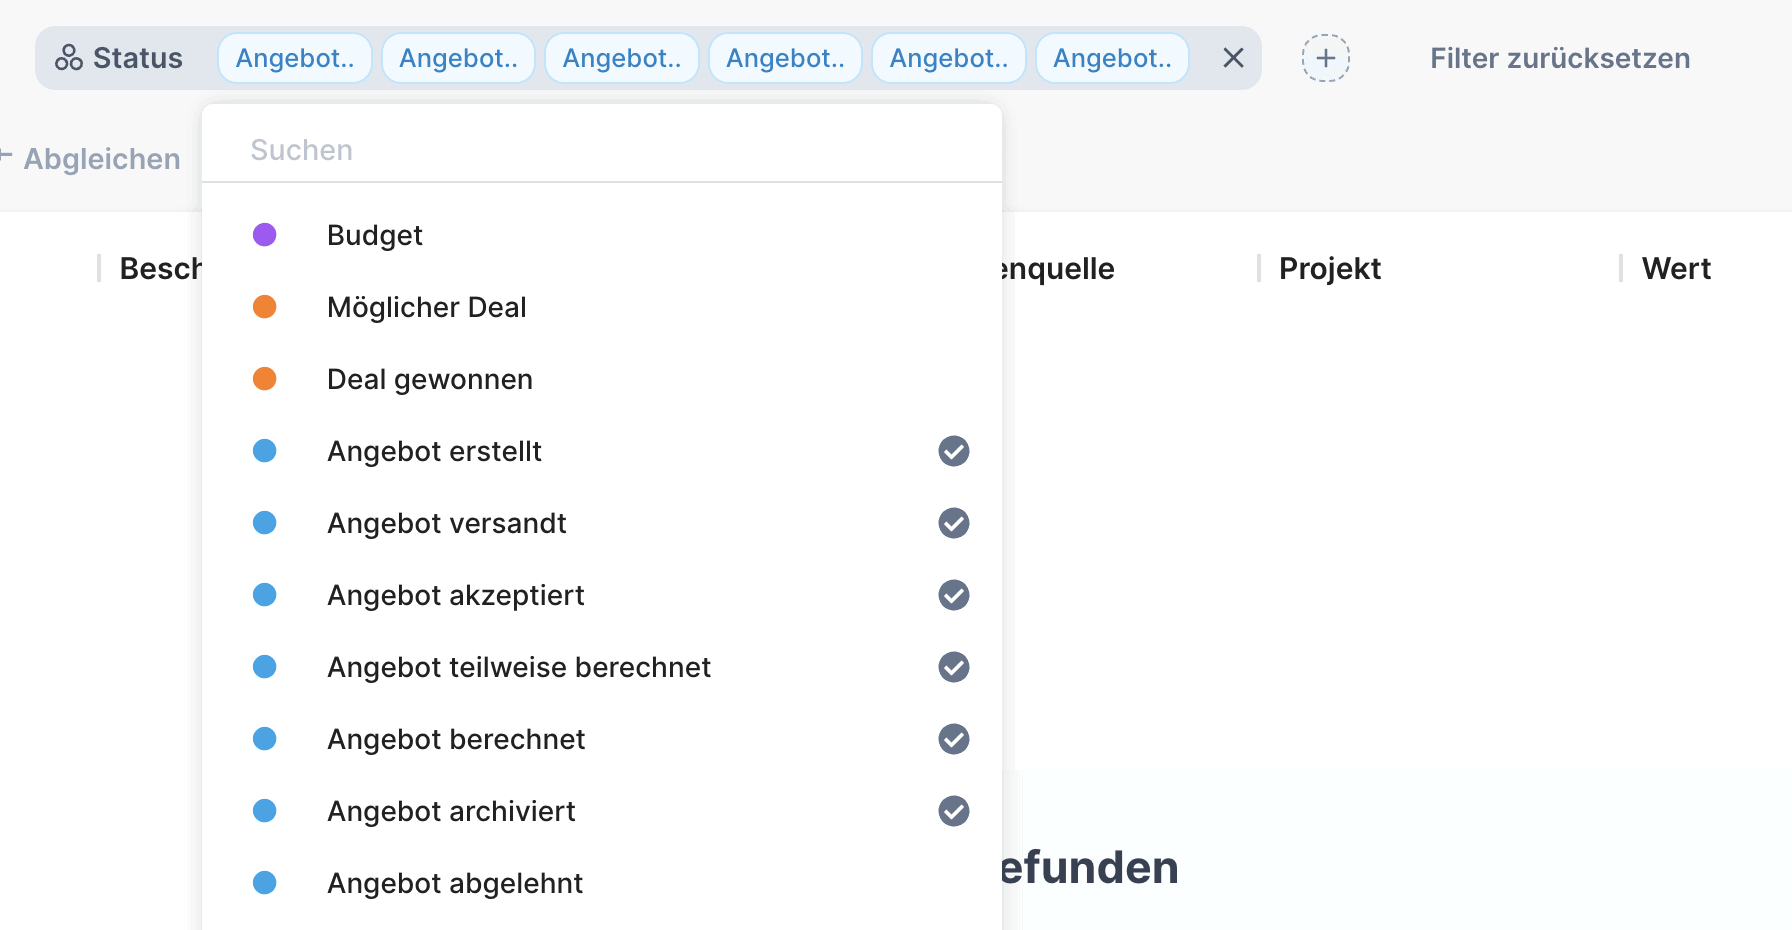This screenshot has width=1792, height=930.
Task: Toggle the Angebot berechnet checkmark
Action: coord(953,739)
